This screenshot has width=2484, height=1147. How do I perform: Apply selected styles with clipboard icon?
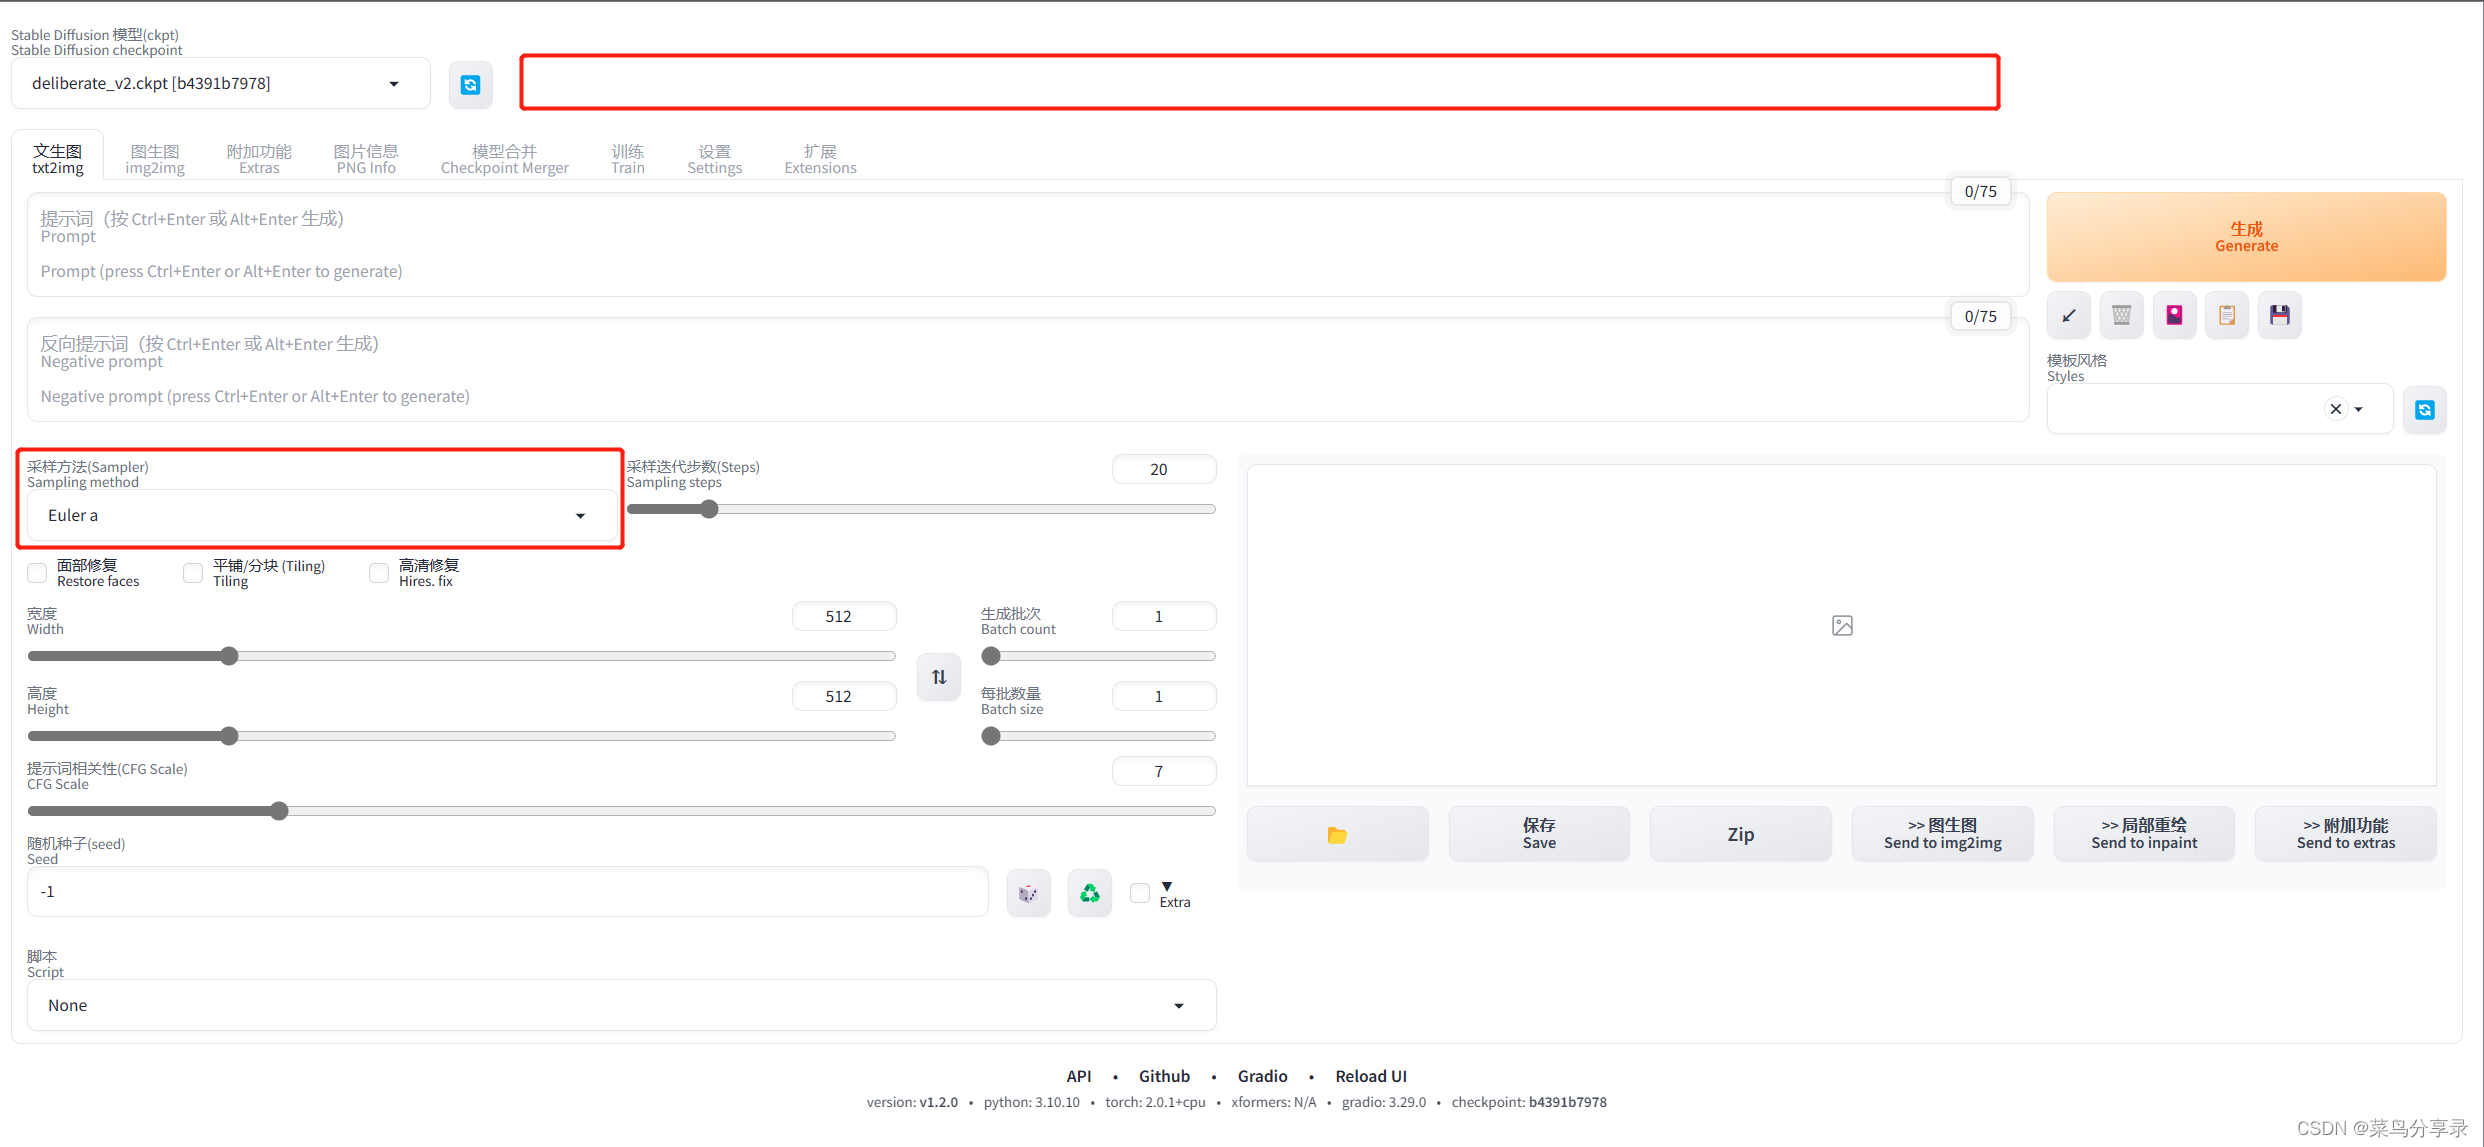point(2227,316)
